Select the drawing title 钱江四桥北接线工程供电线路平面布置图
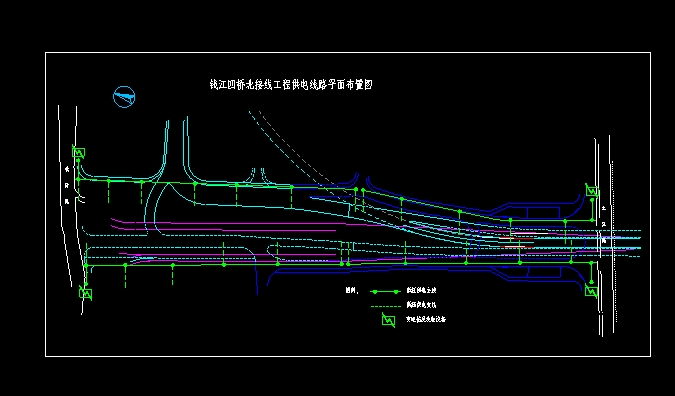 (291, 85)
